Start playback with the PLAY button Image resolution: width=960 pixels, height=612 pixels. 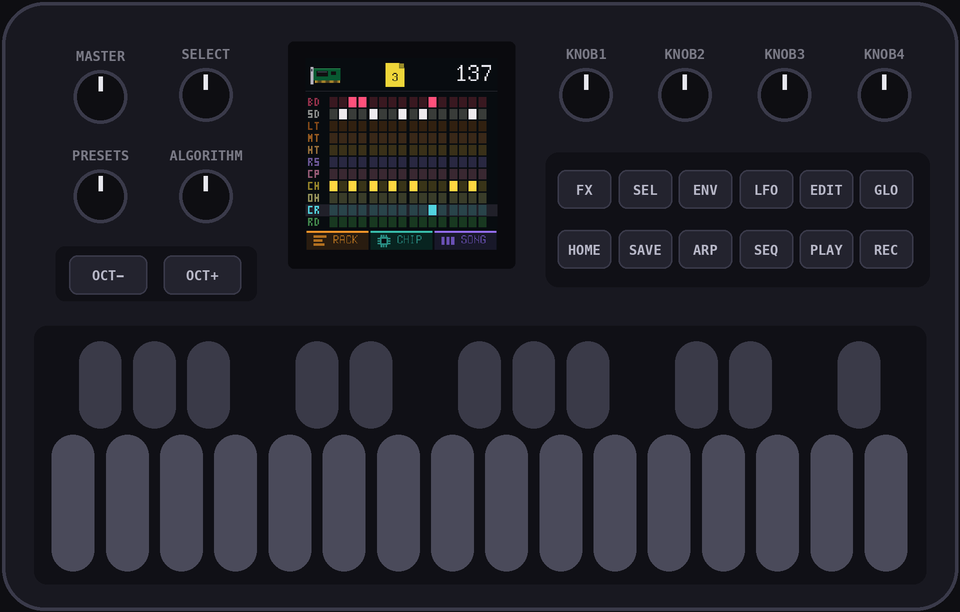826,250
